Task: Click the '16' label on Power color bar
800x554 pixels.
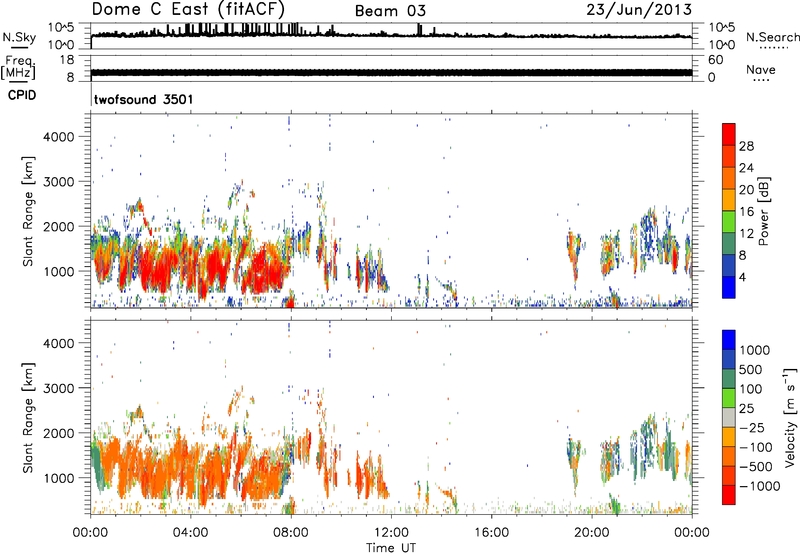Action: (746, 212)
